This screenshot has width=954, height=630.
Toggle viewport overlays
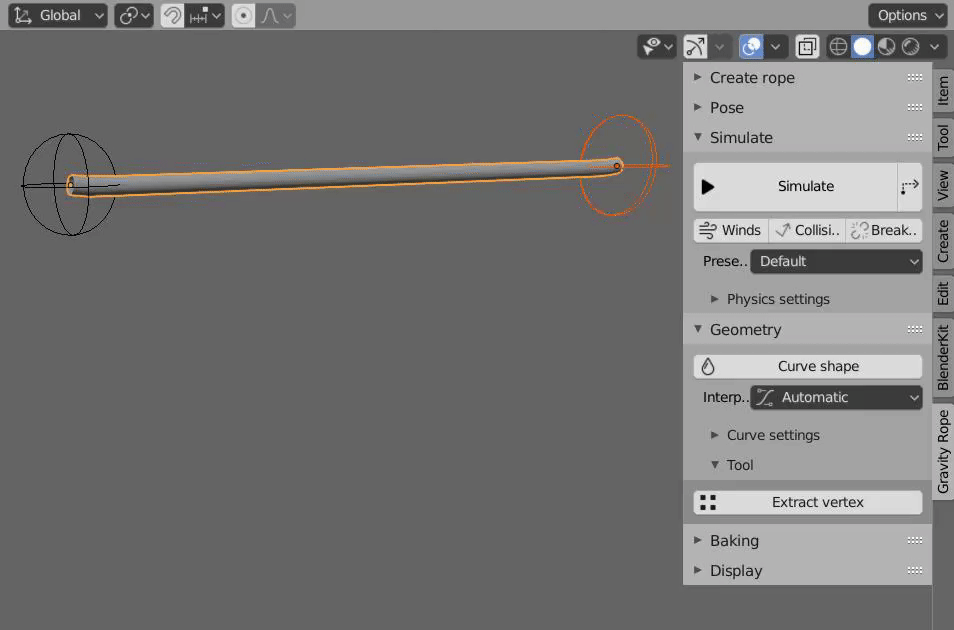751,46
